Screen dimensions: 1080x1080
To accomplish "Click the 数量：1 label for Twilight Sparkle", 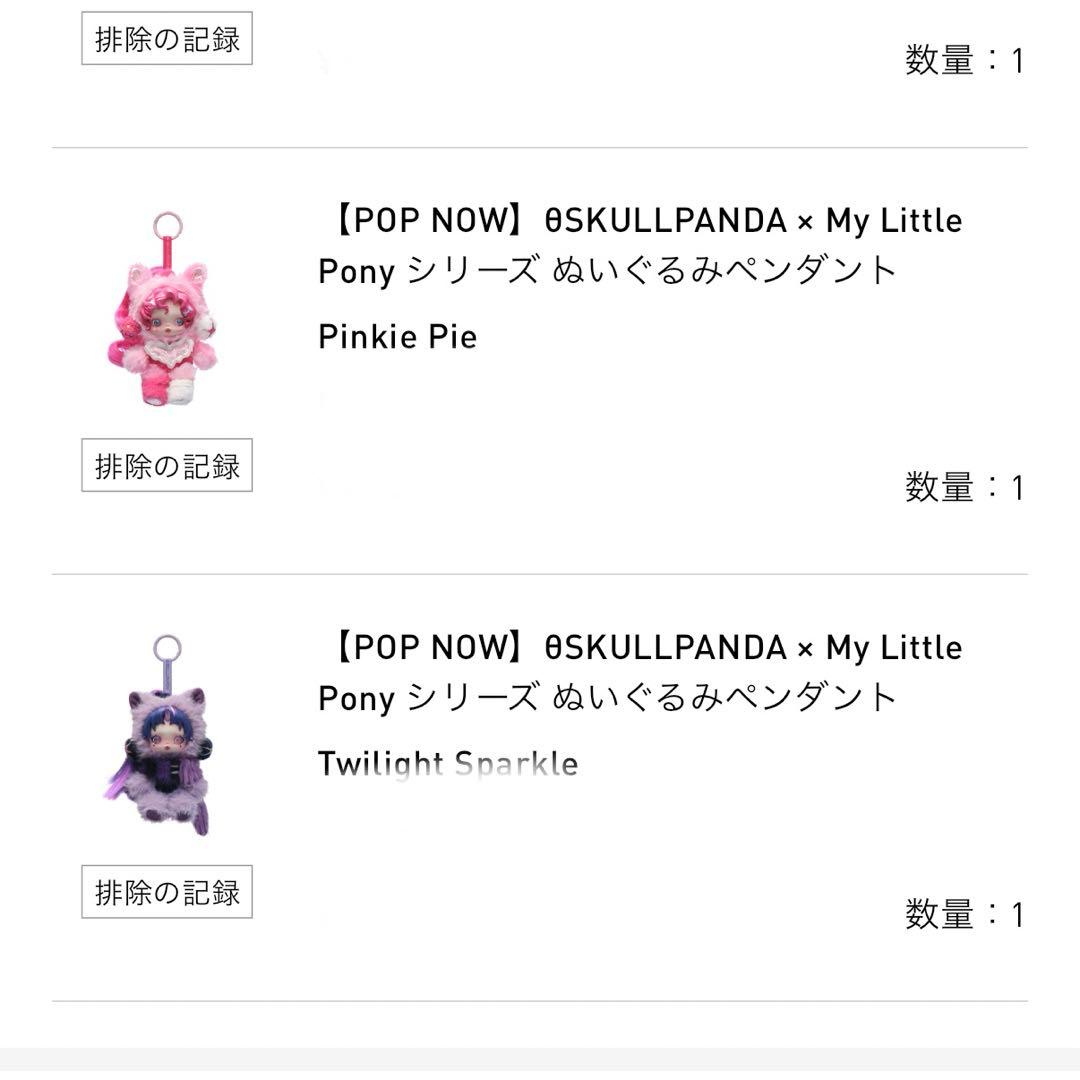I will pos(964,915).
